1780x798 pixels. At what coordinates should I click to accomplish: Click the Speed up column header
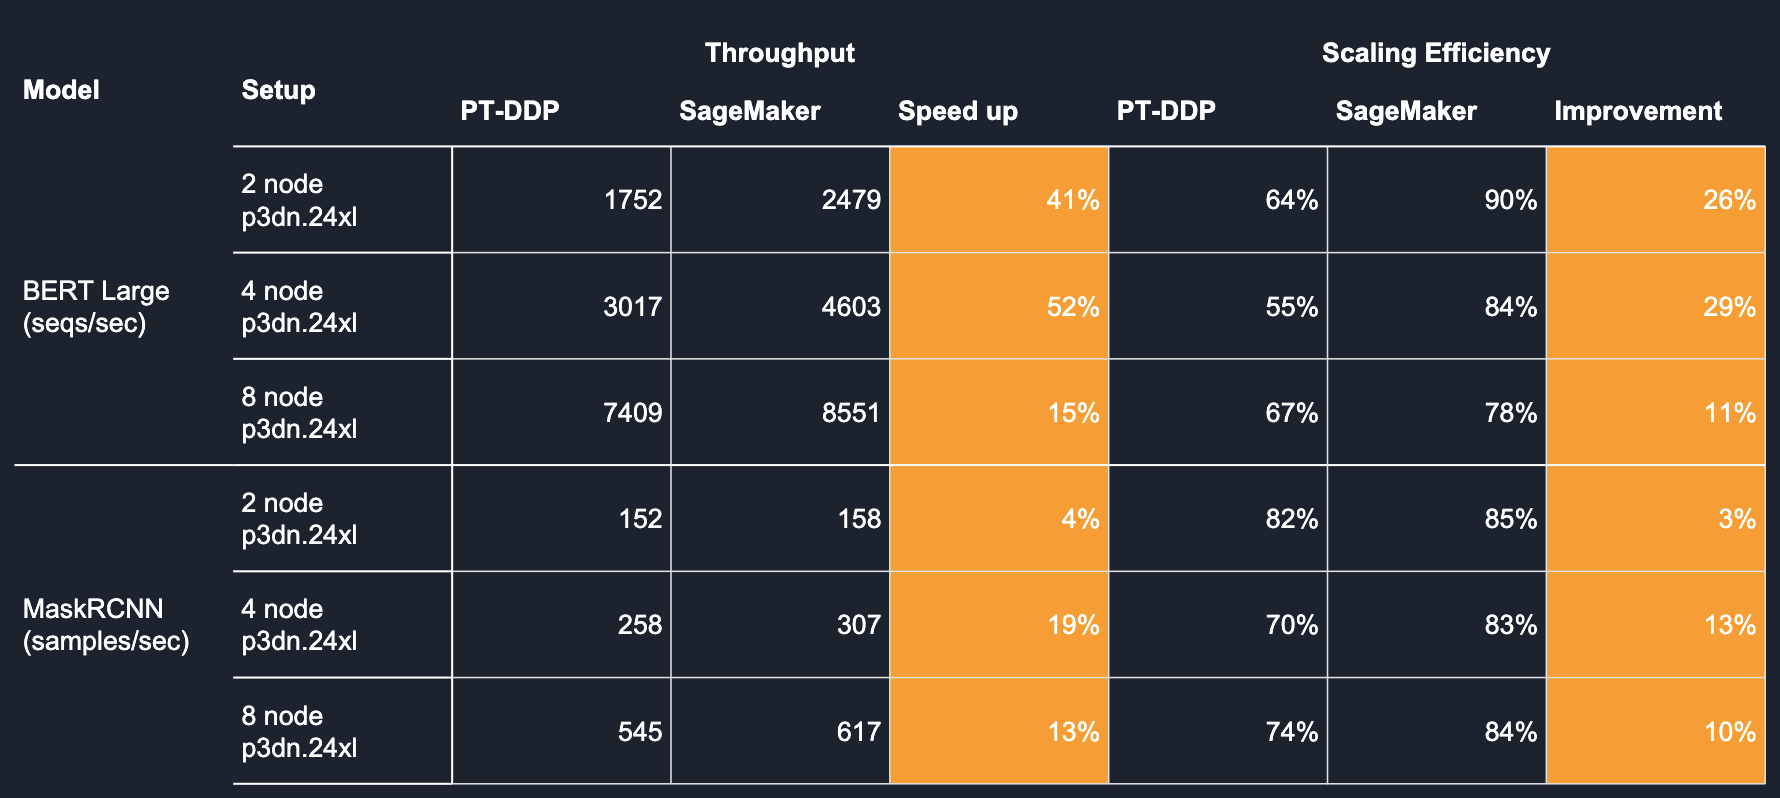pos(957,111)
